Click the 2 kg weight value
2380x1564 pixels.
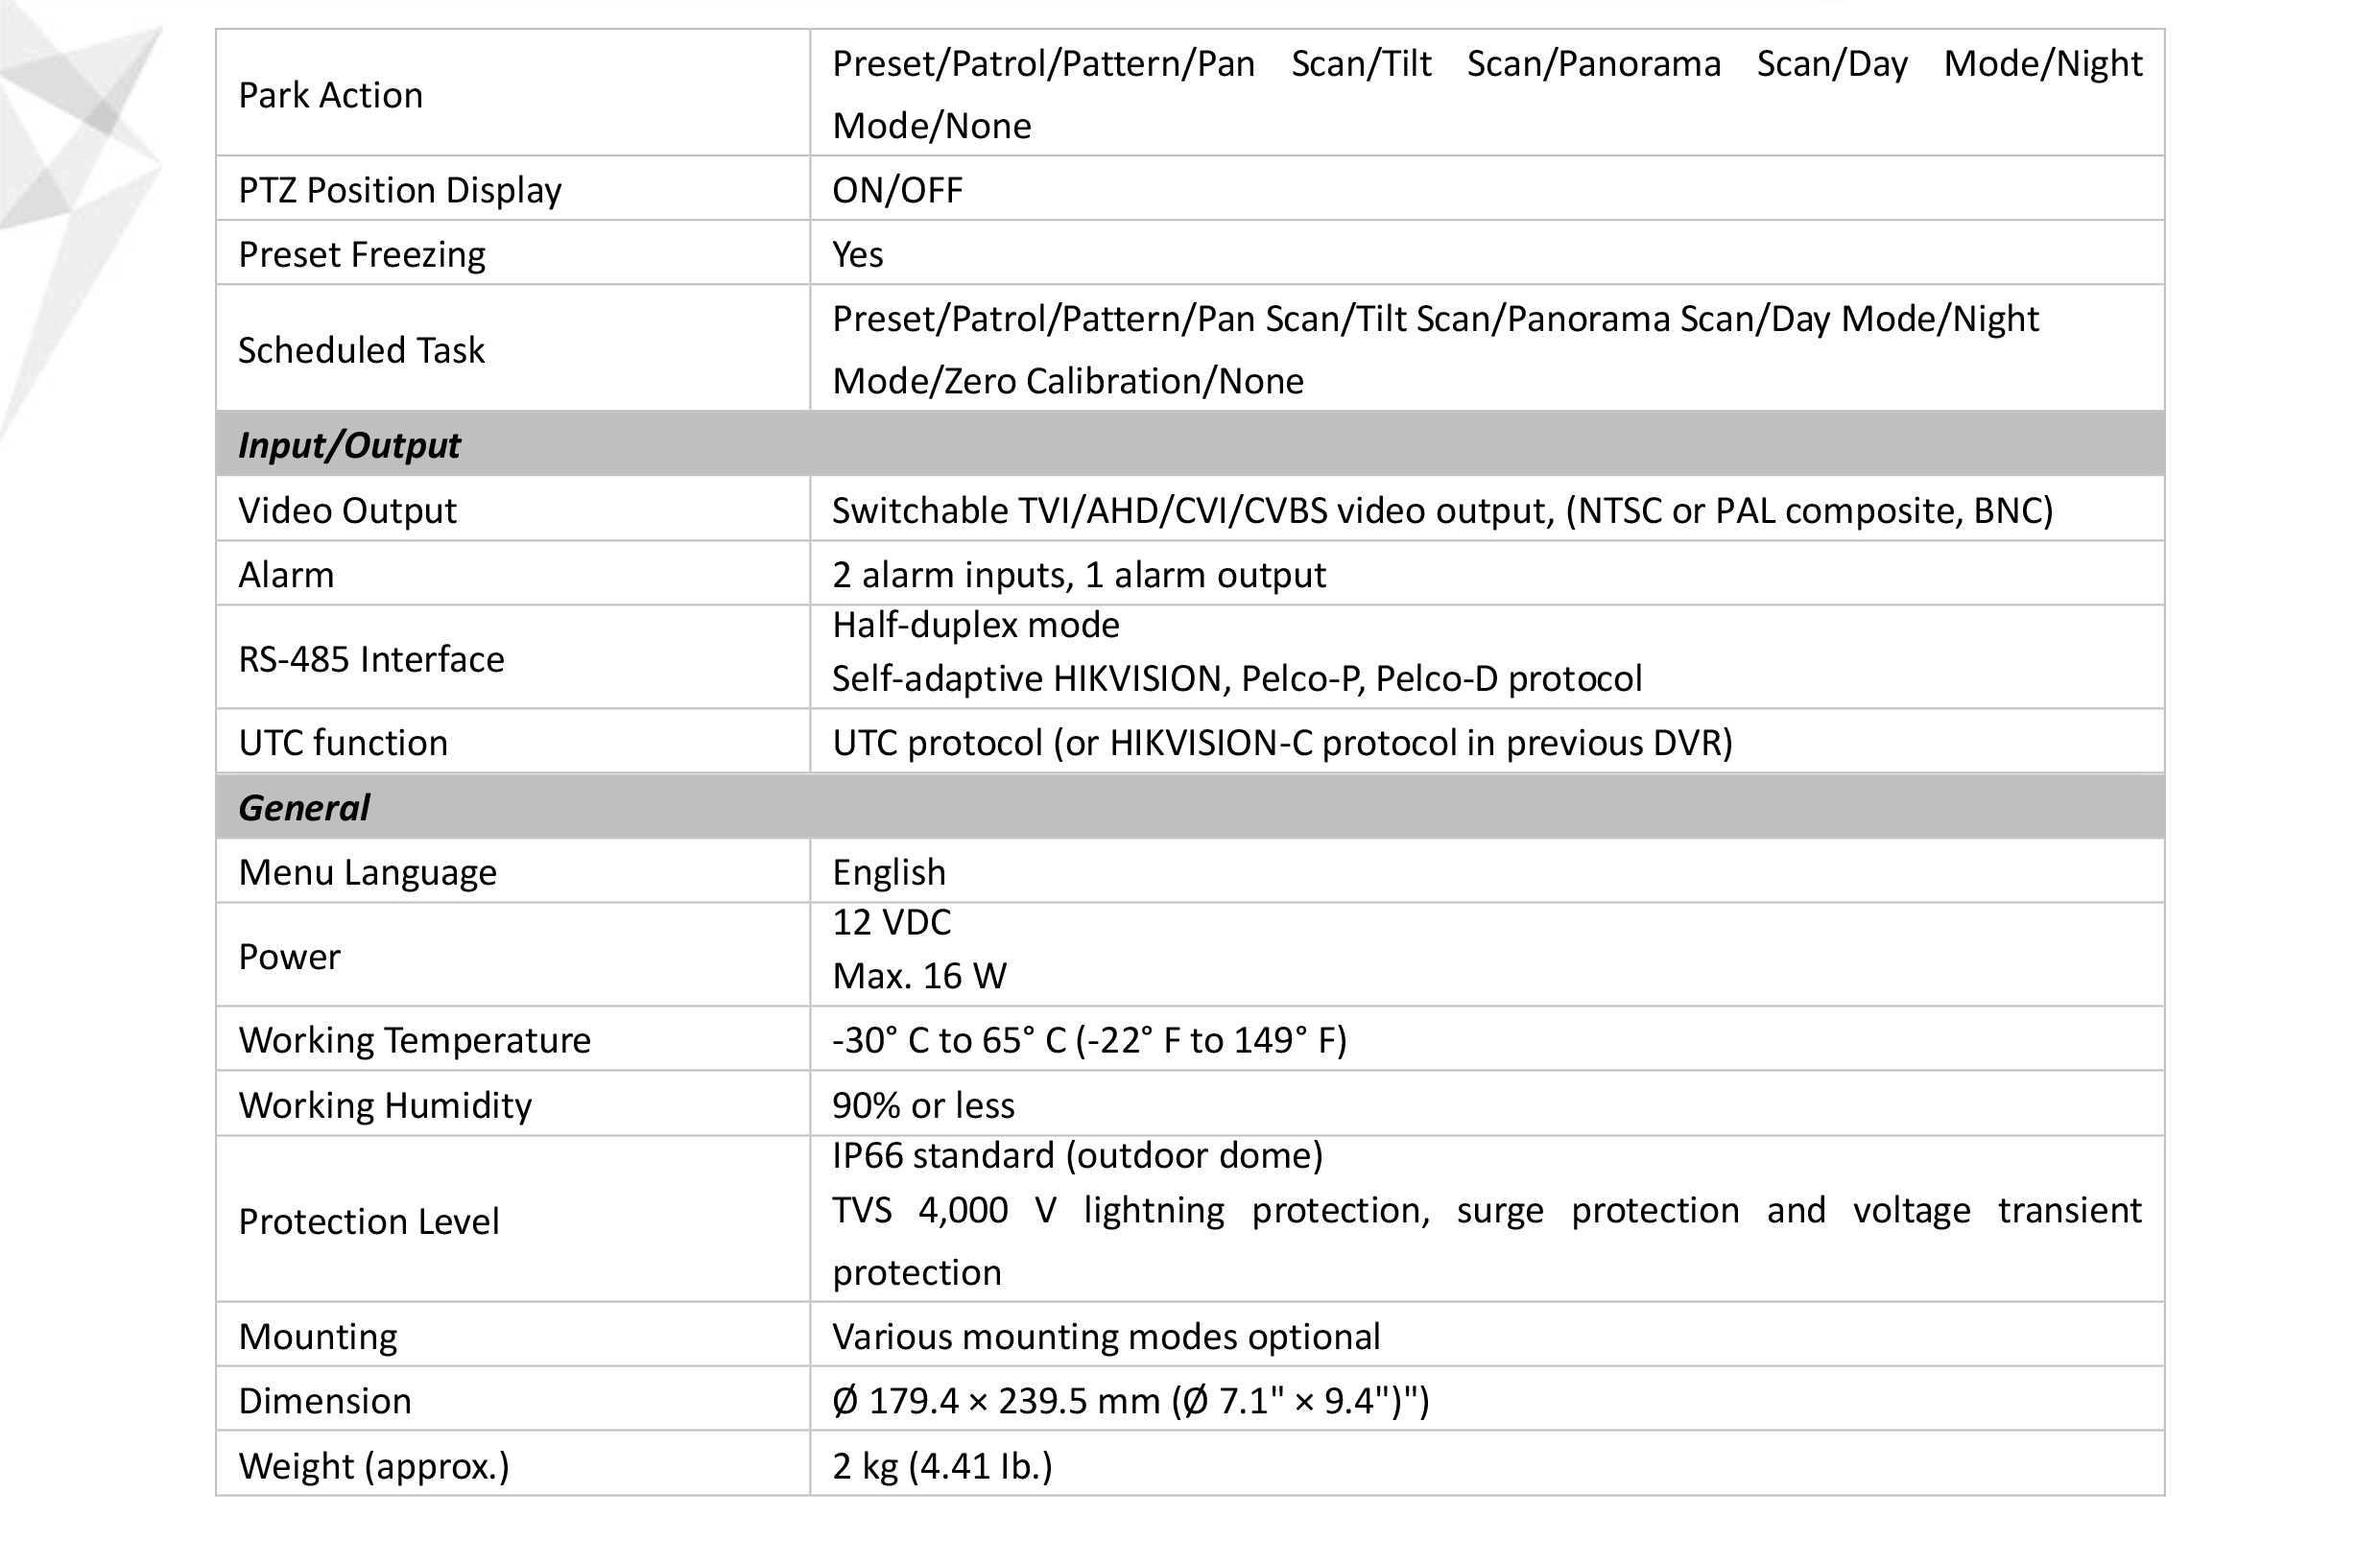coord(941,1466)
